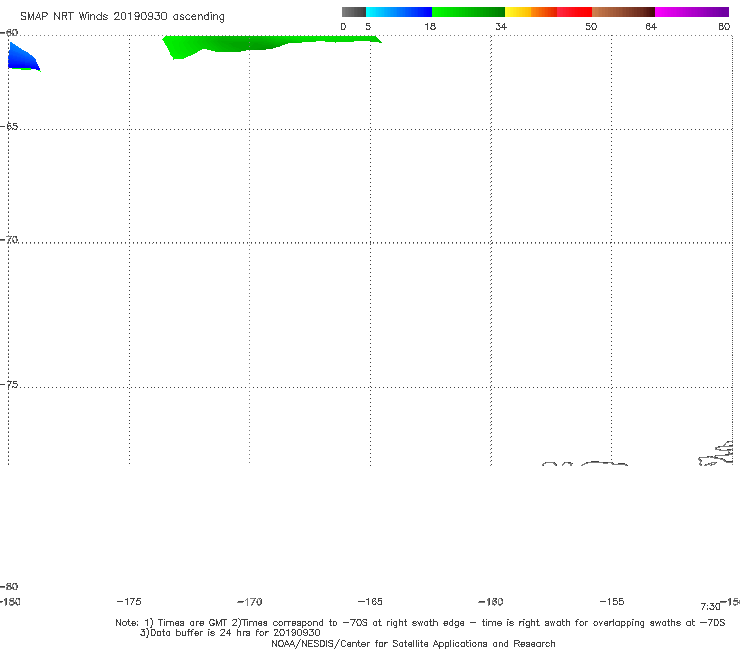Click the color scale label '34'
Viewport: 740px width, 650px height.
pyautogui.click(x=501, y=26)
